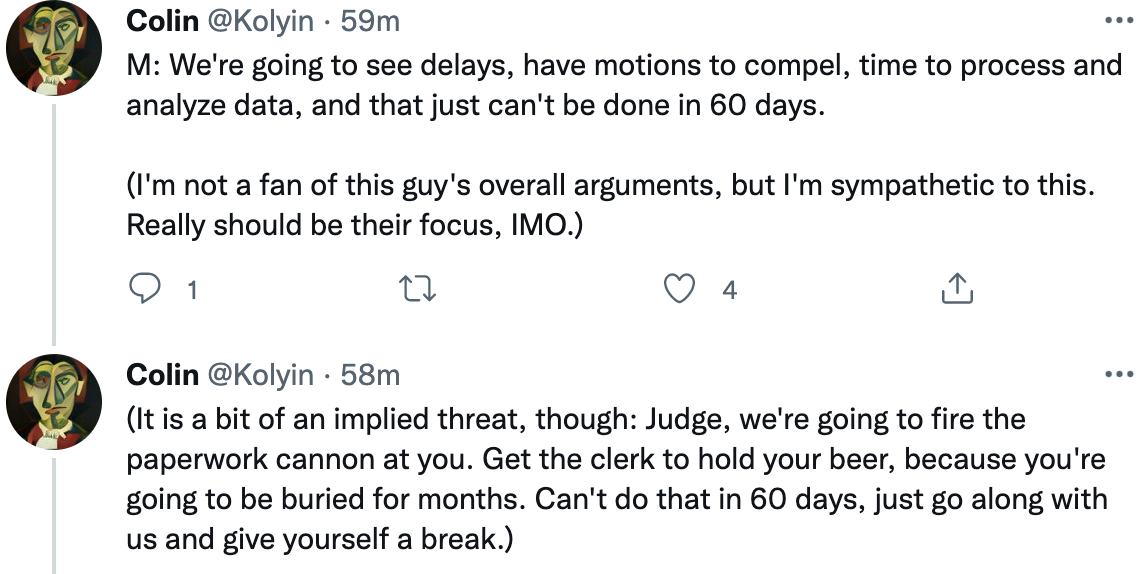The image size is (1144, 574).
Task: Click the thread line connecting the tweets
Action: coord(54,224)
